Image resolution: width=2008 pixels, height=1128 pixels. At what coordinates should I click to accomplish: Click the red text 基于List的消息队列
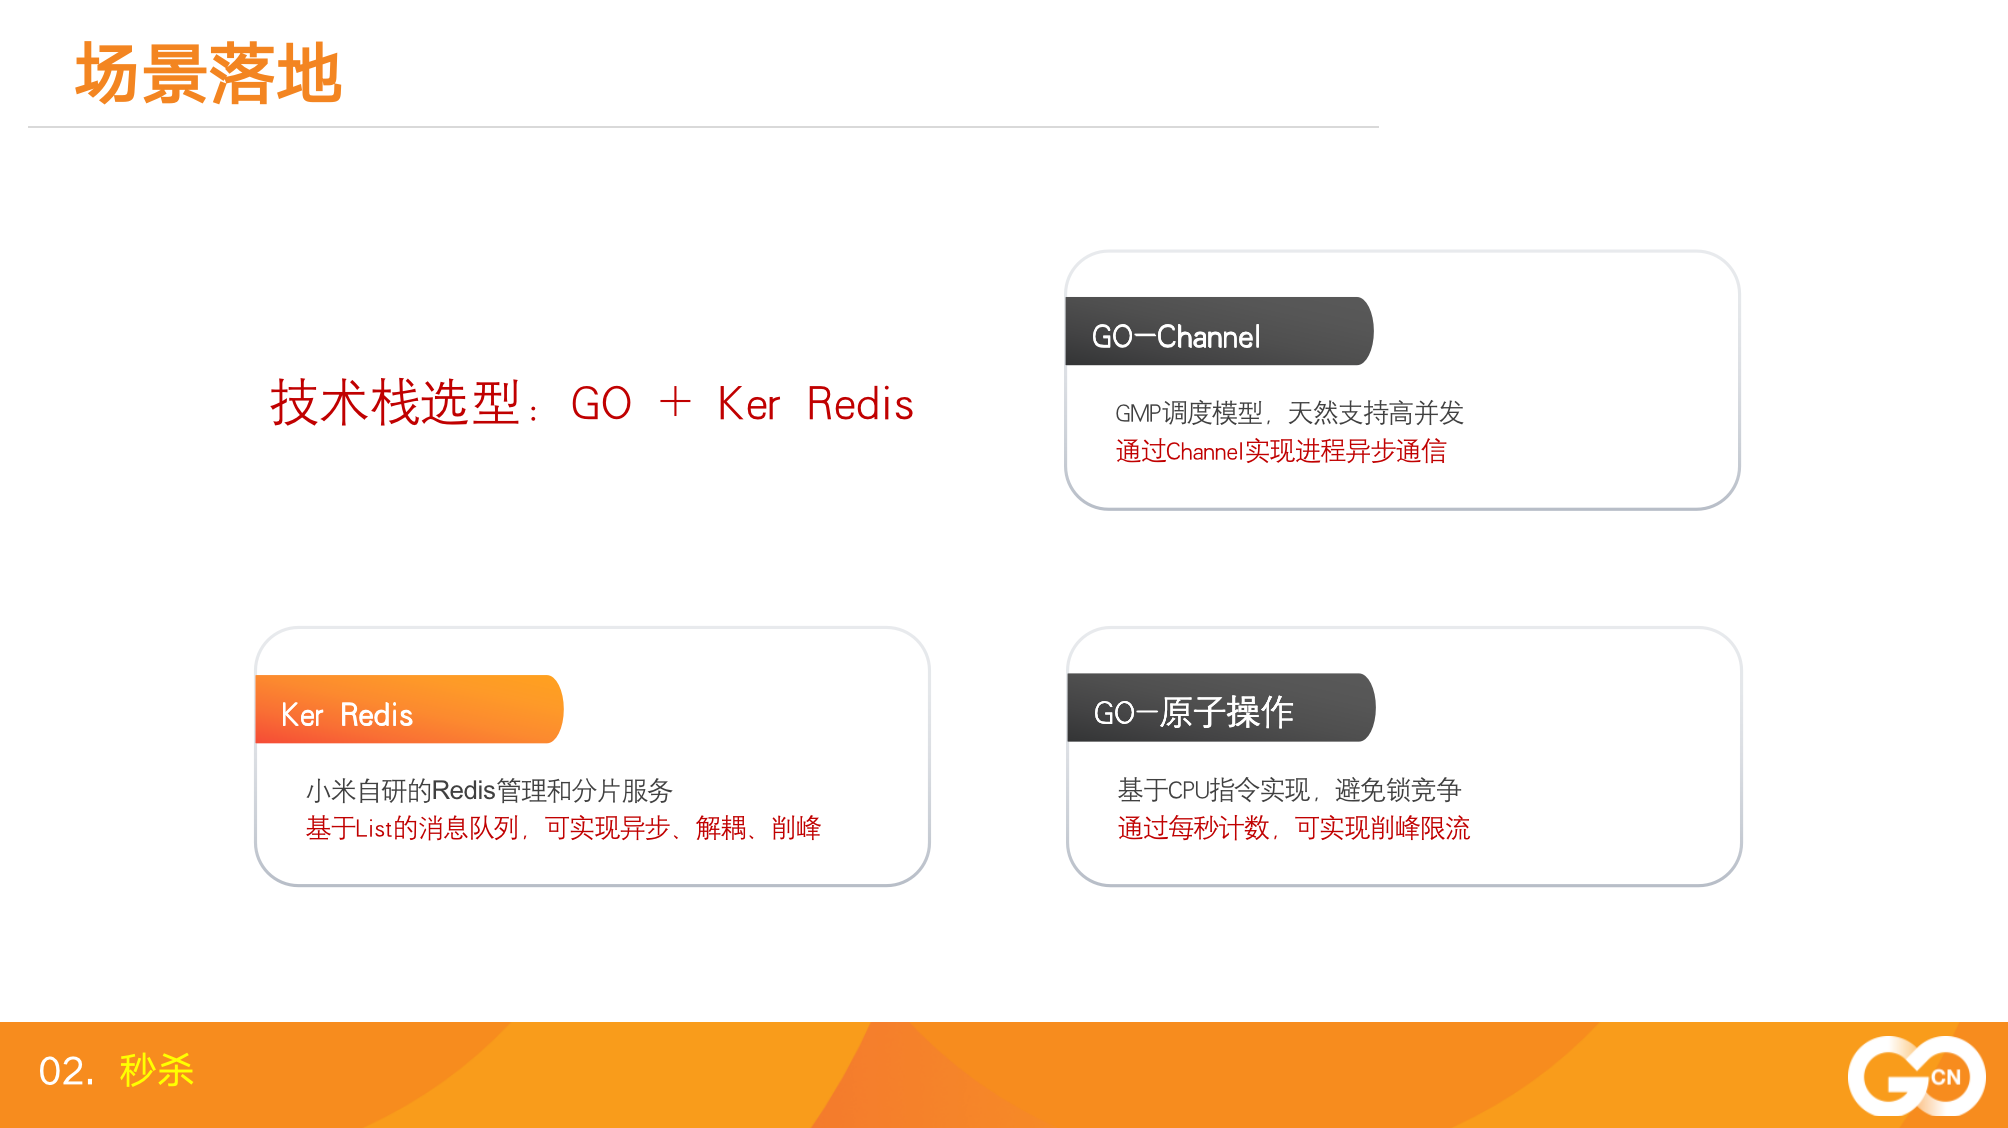pos(412,828)
